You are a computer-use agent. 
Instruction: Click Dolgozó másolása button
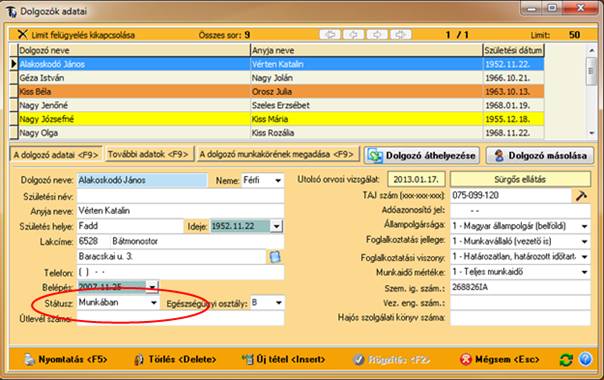click(540, 155)
